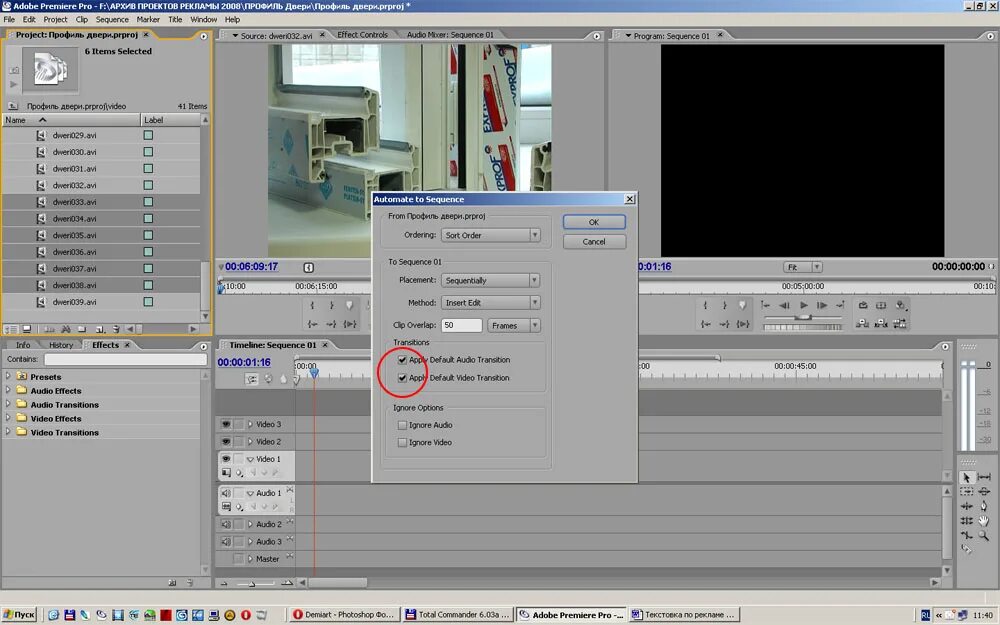Viewport: 1000px width, 625px height.
Task: Click the Пуск Start button
Action: (x=19, y=615)
